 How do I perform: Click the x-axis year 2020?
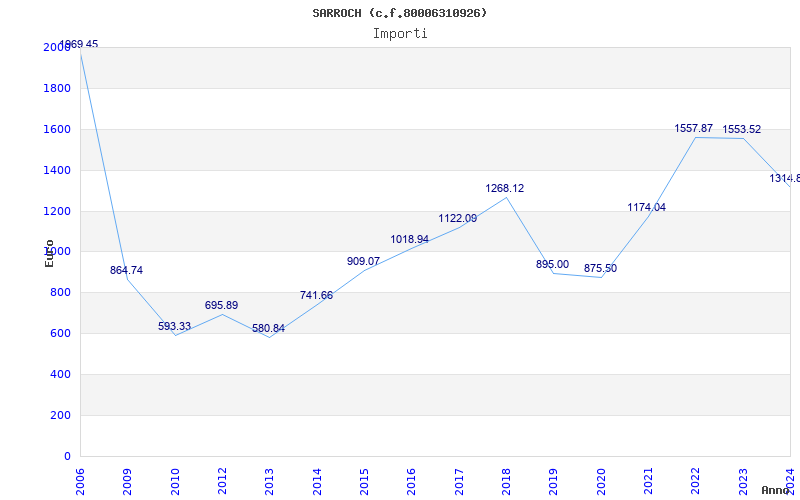coord(601,481)
